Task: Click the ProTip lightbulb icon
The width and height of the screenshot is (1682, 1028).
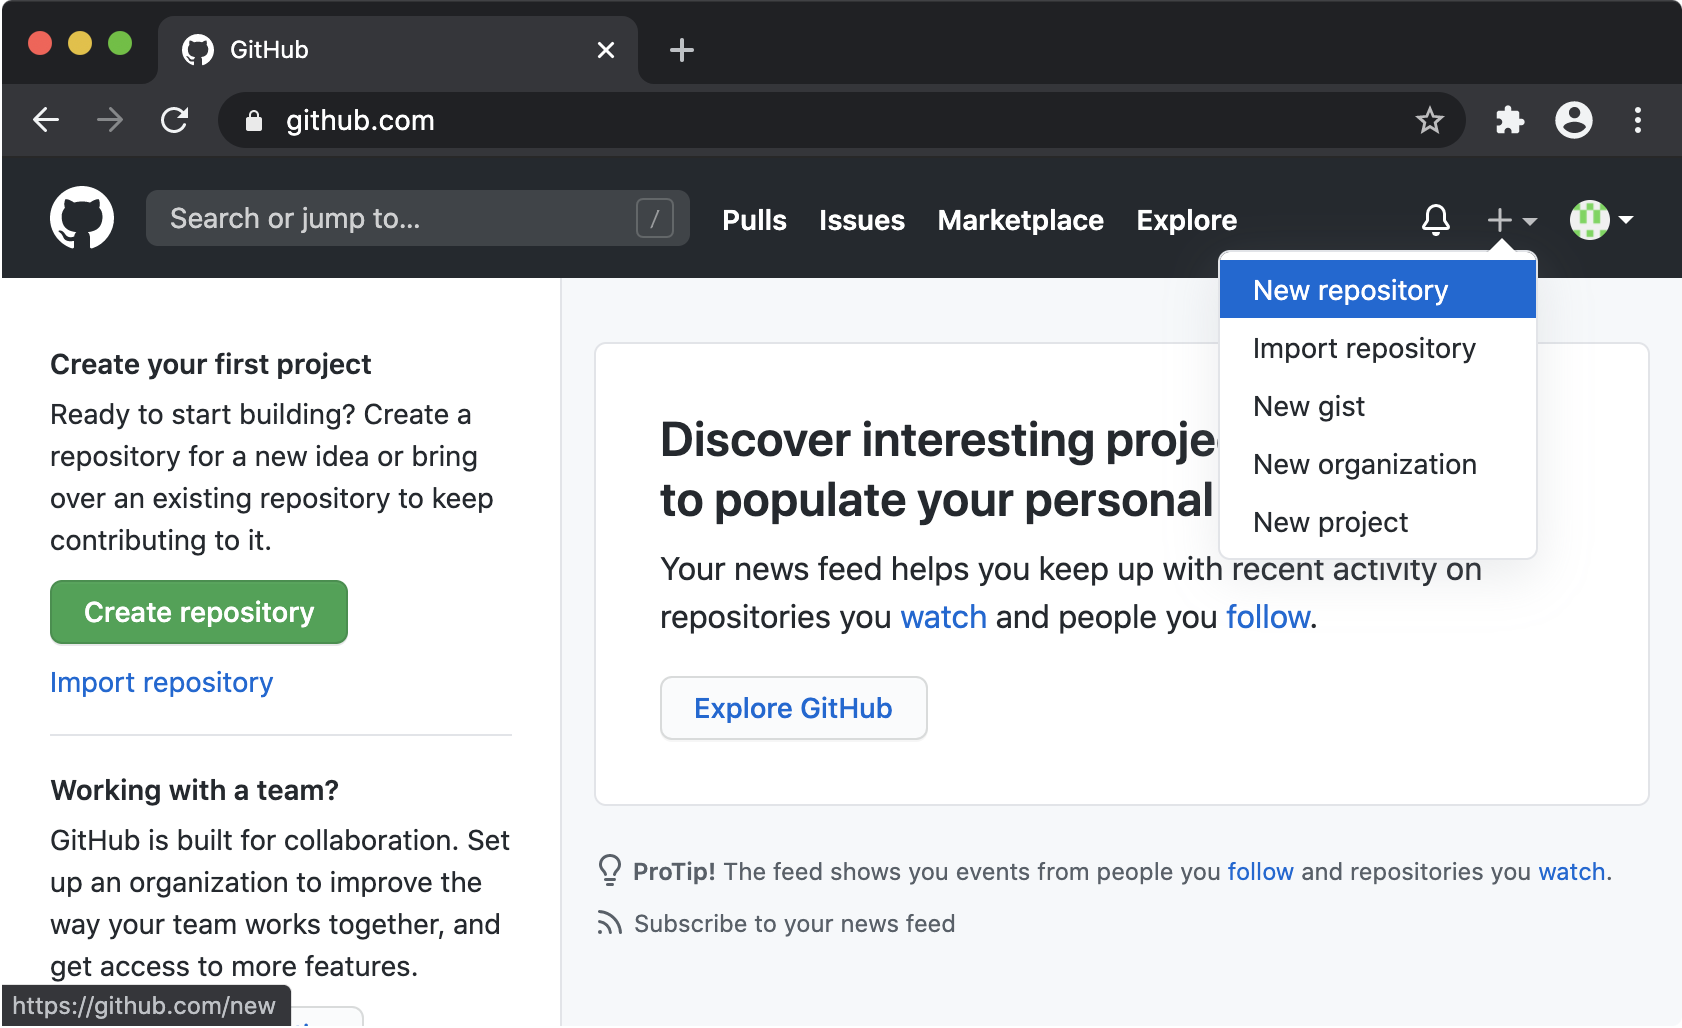Action: (x=610, y=870)
